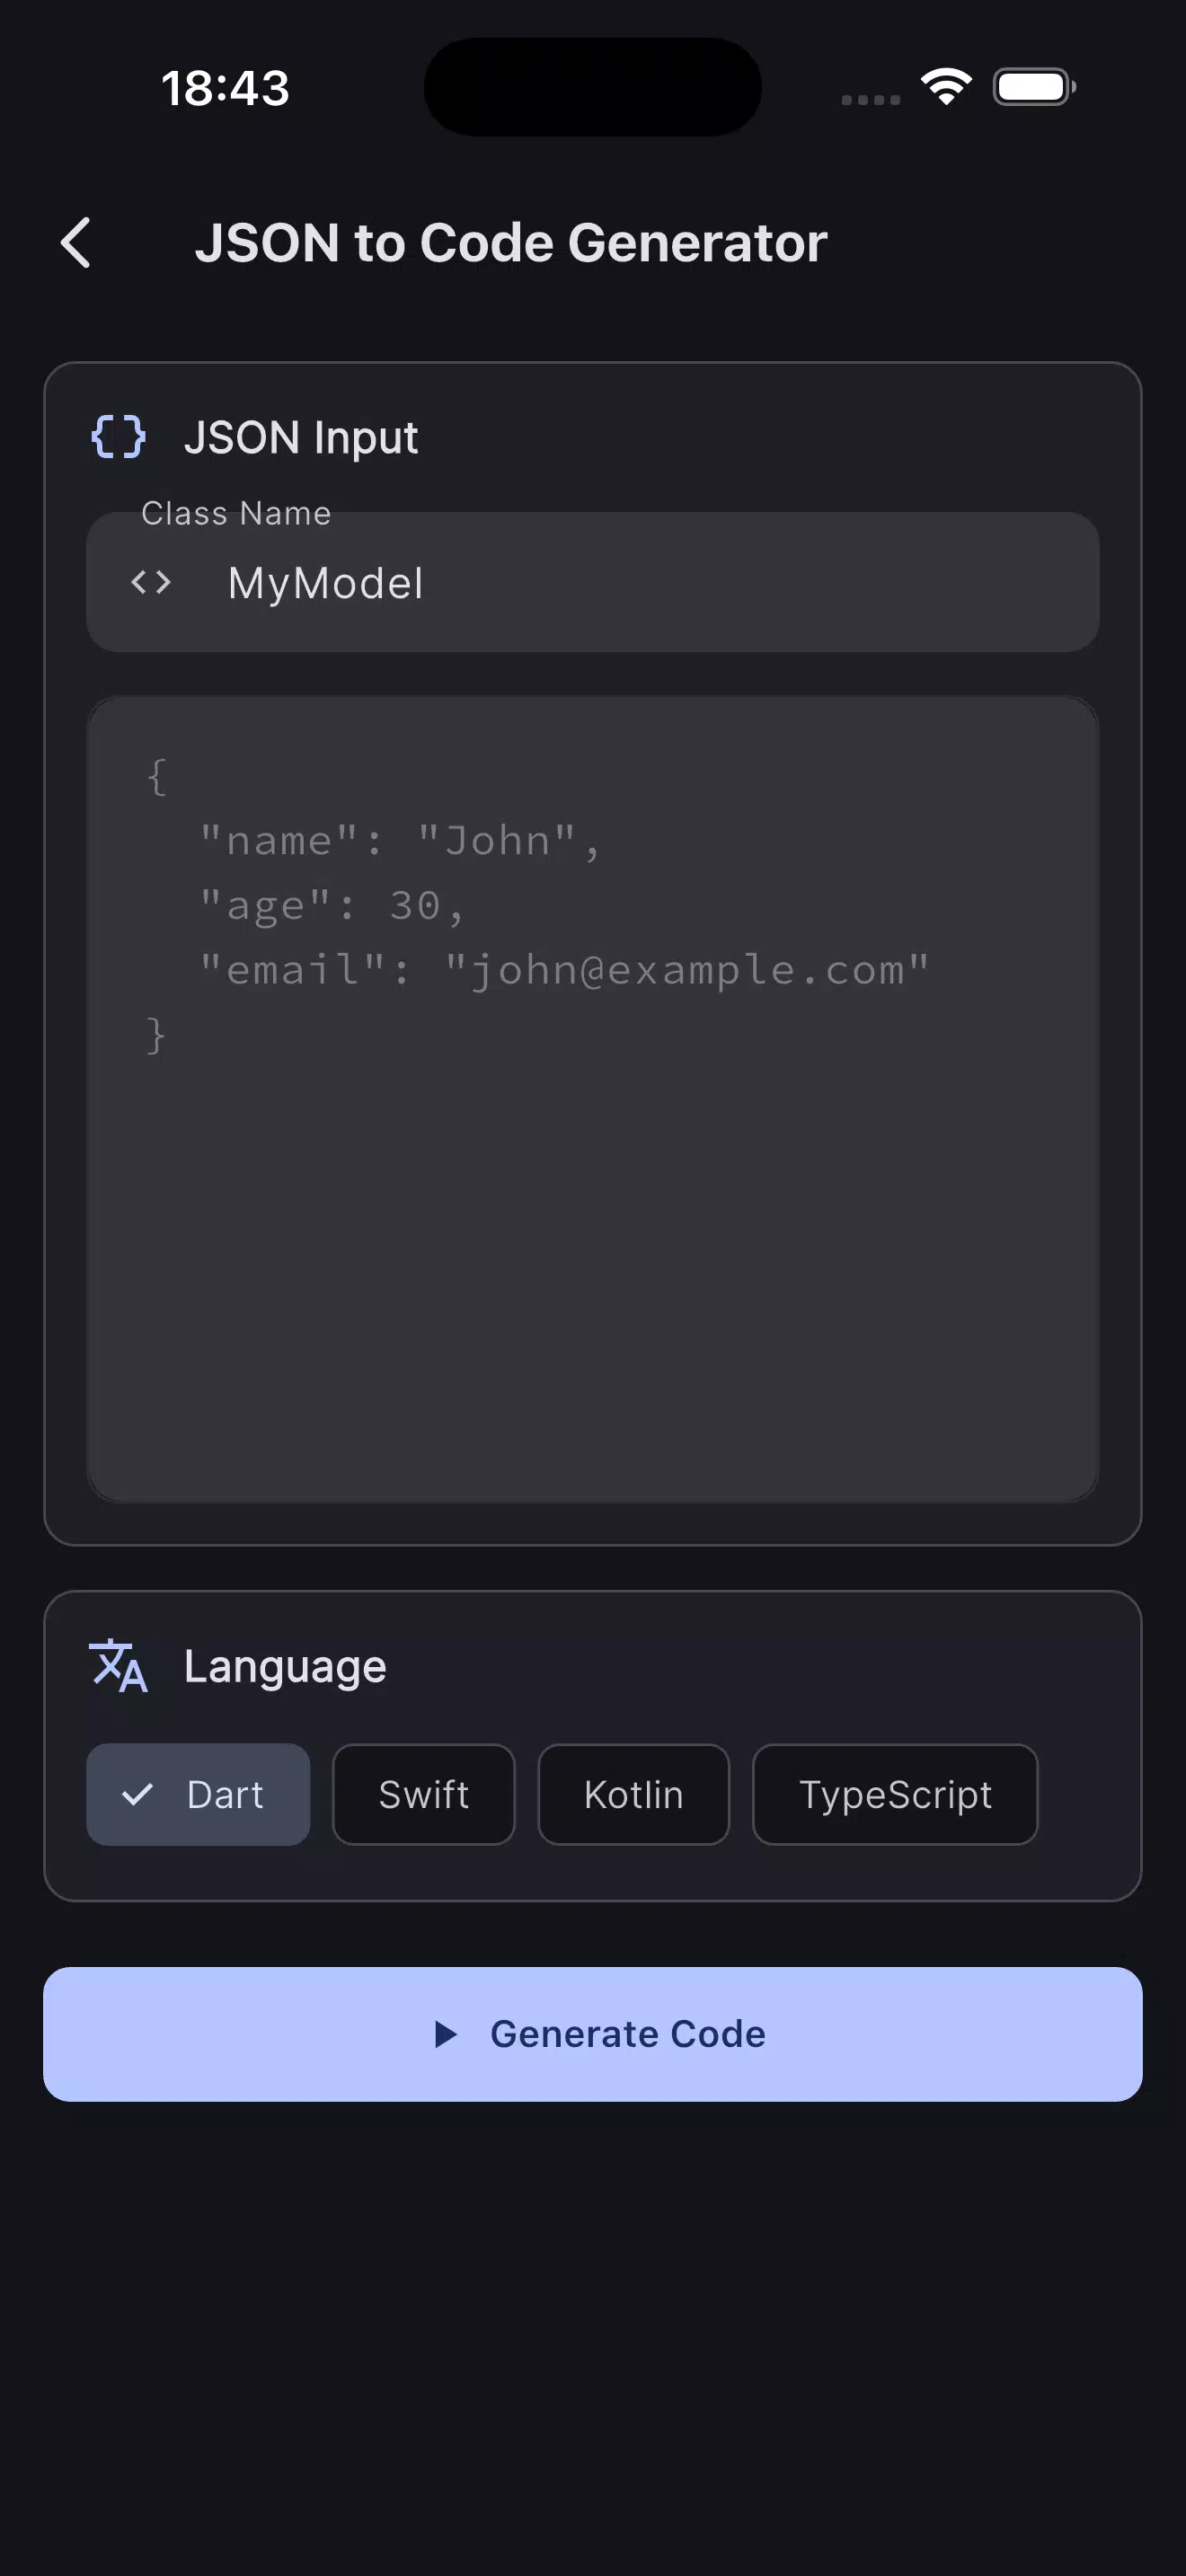The width and height of the screenshot is (1186, 2576).
Task: Tap the battery status icon
Action: [1034, 87]
